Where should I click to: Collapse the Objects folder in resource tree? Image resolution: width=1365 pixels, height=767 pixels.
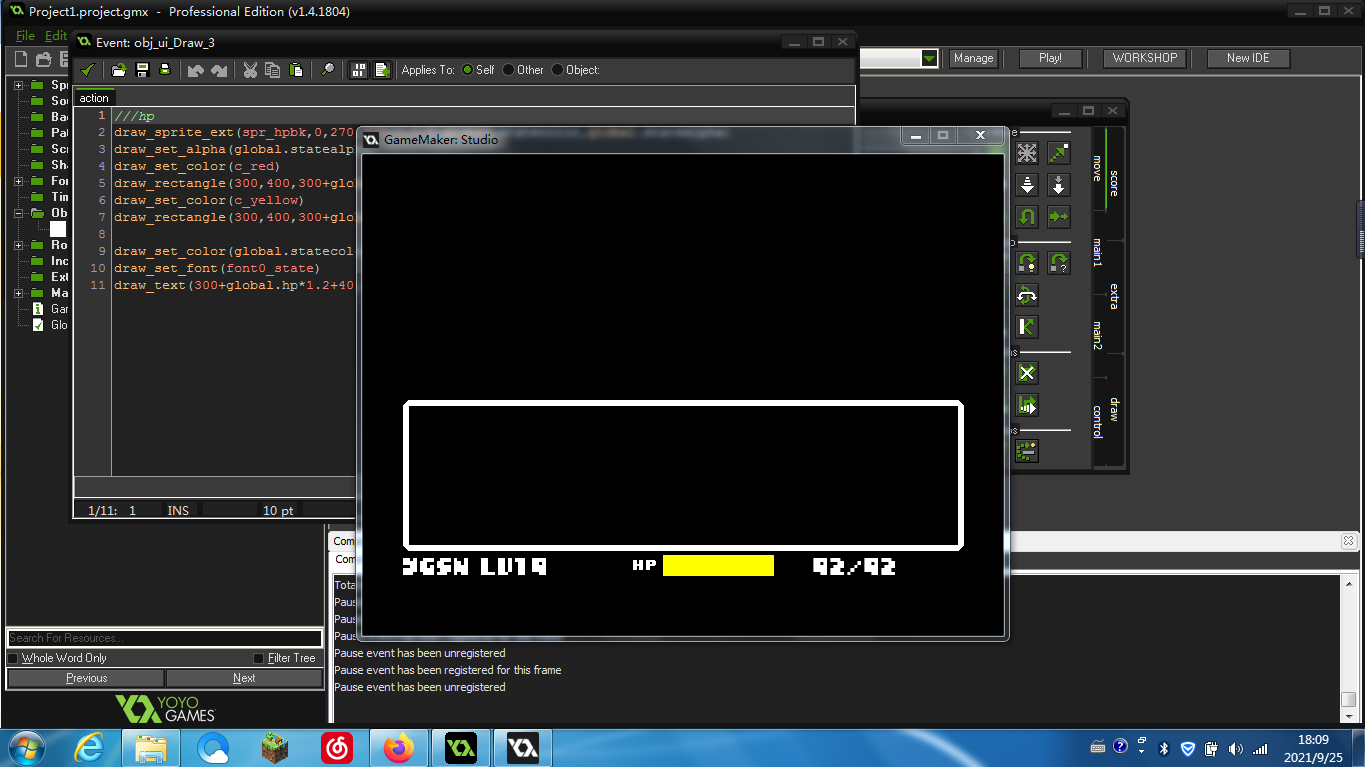[18, 213]
